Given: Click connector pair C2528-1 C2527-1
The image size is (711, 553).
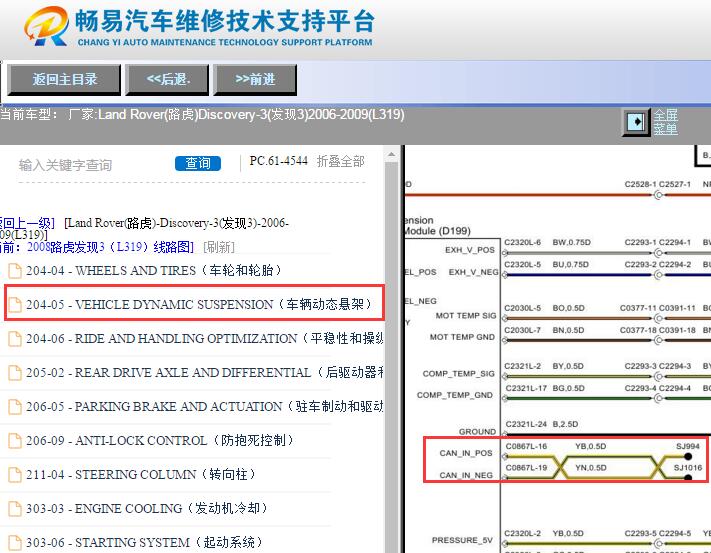Looking at the screenshot, I should (x=657, y=184).
